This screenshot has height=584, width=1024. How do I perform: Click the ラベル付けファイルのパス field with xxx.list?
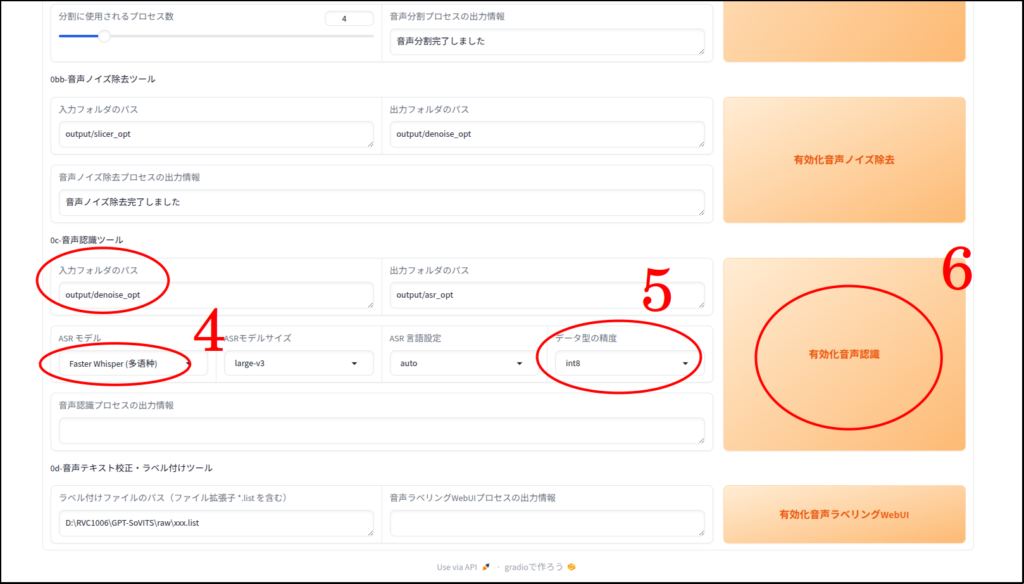click(x=215, y=523)
